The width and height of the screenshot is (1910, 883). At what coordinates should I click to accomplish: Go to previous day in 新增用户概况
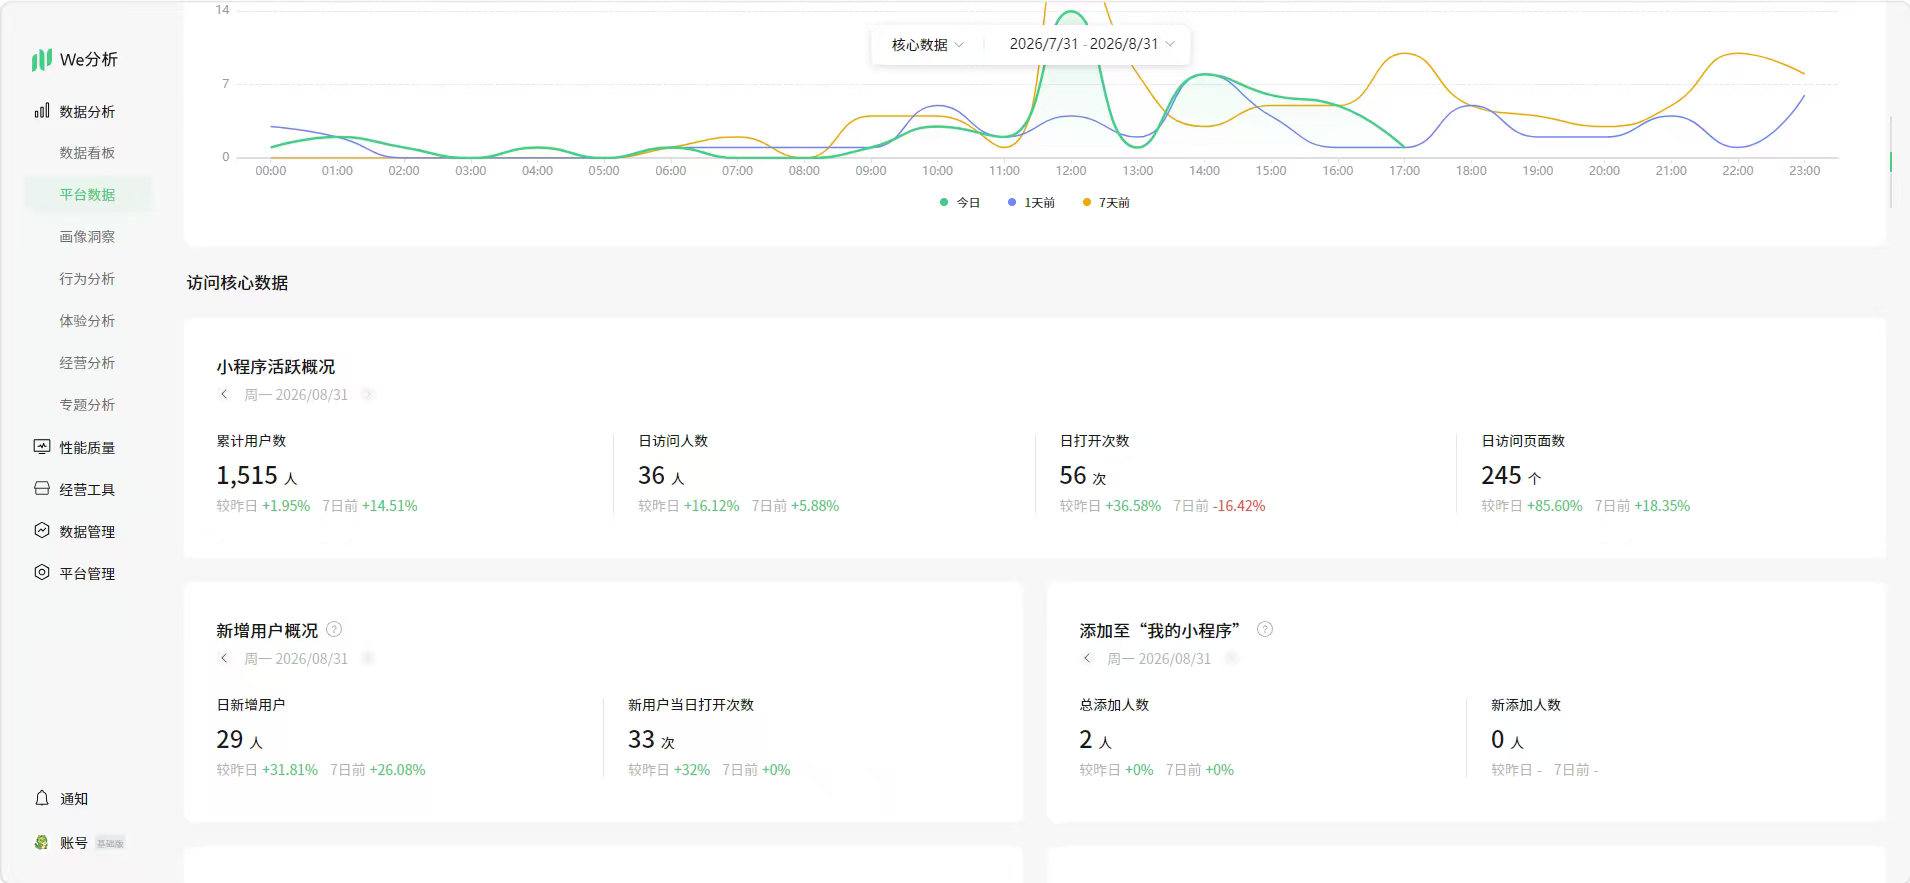click(224, 658)
